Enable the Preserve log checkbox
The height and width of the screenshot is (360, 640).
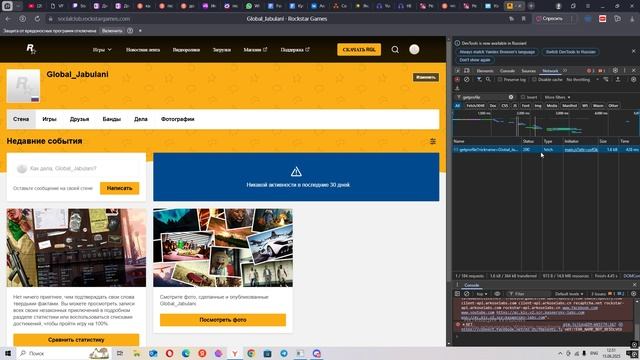(500, 80)
